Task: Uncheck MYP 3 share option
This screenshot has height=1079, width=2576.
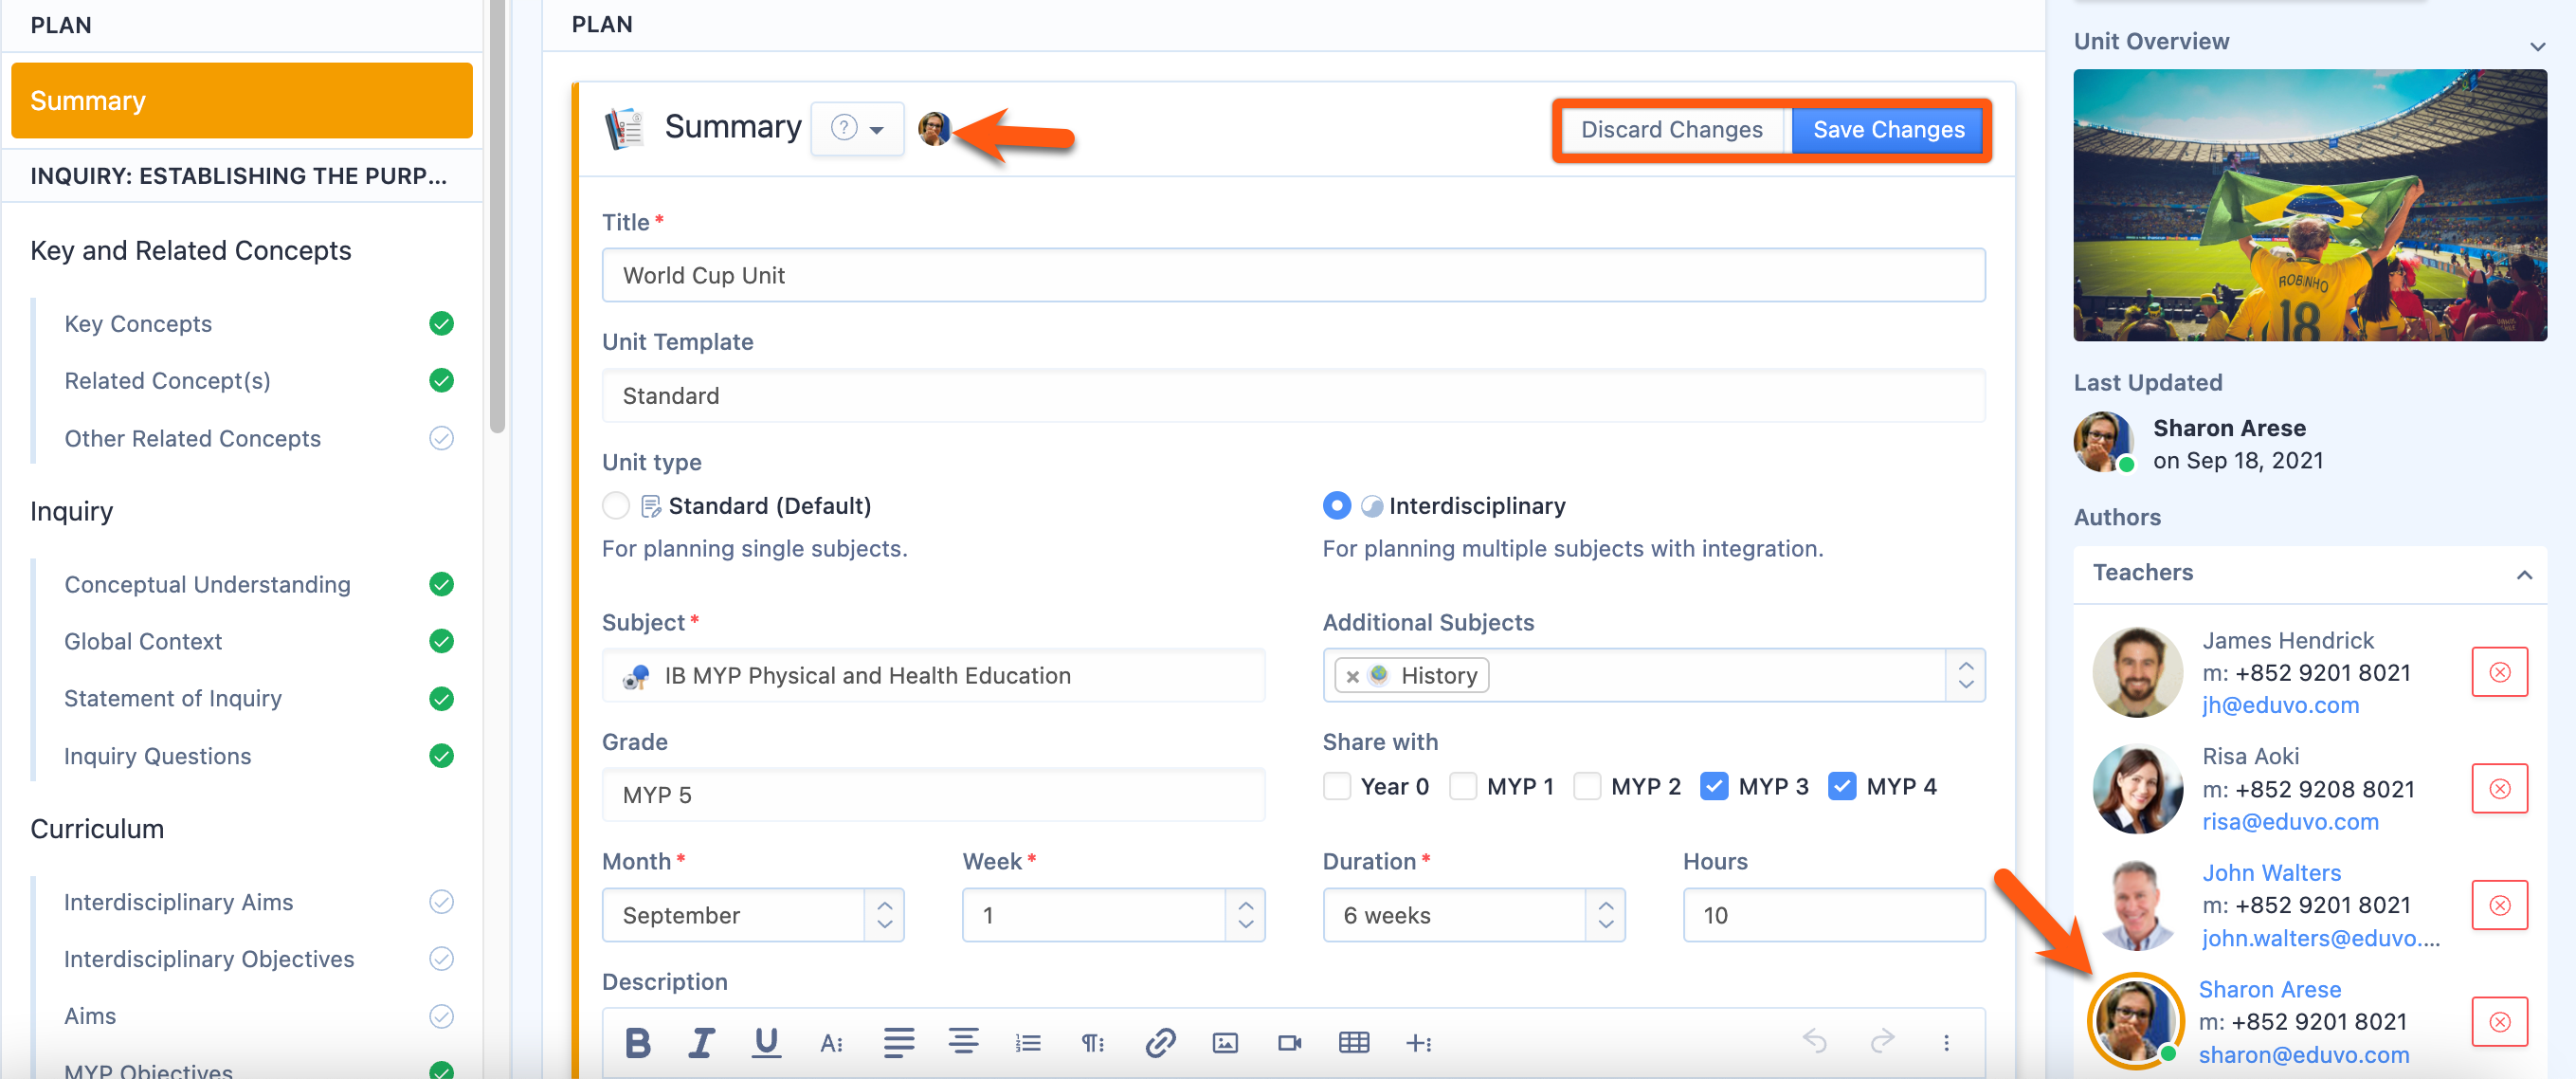Action: 1714,787
